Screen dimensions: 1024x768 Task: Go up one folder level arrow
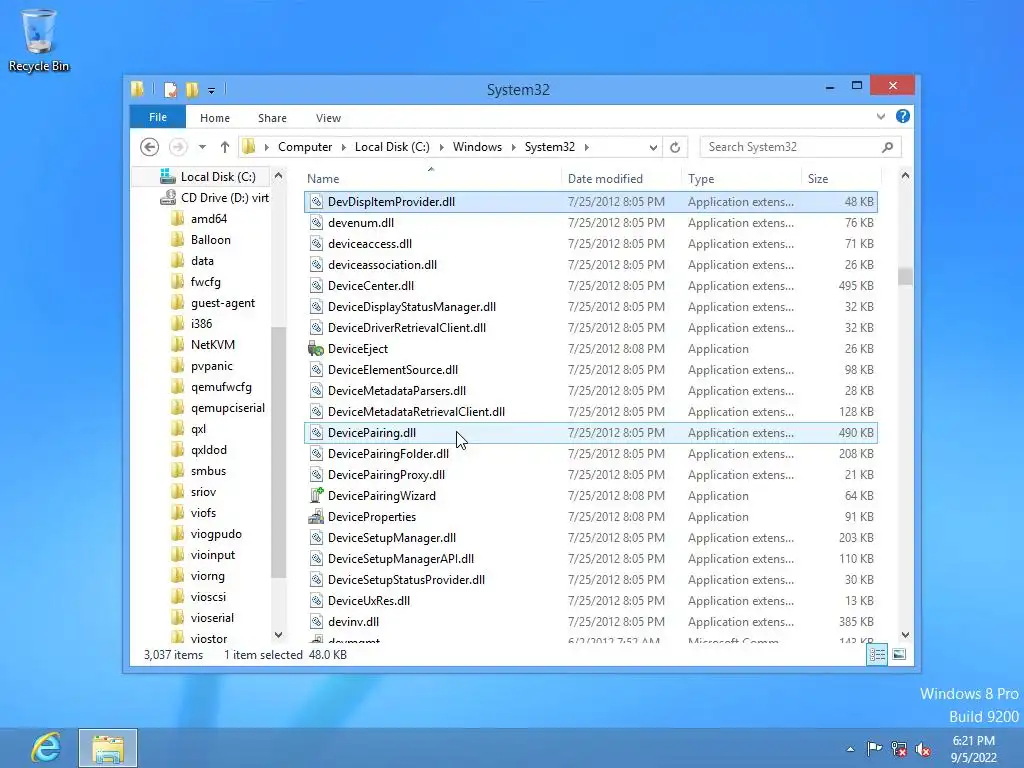(225, 147)
